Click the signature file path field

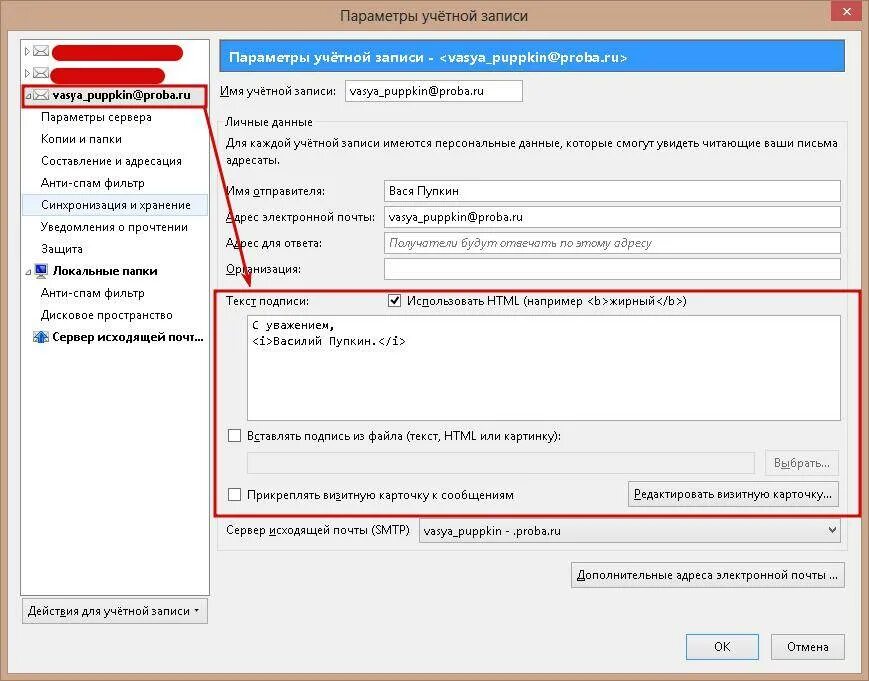pyautogui.click(x=501, y=463)
